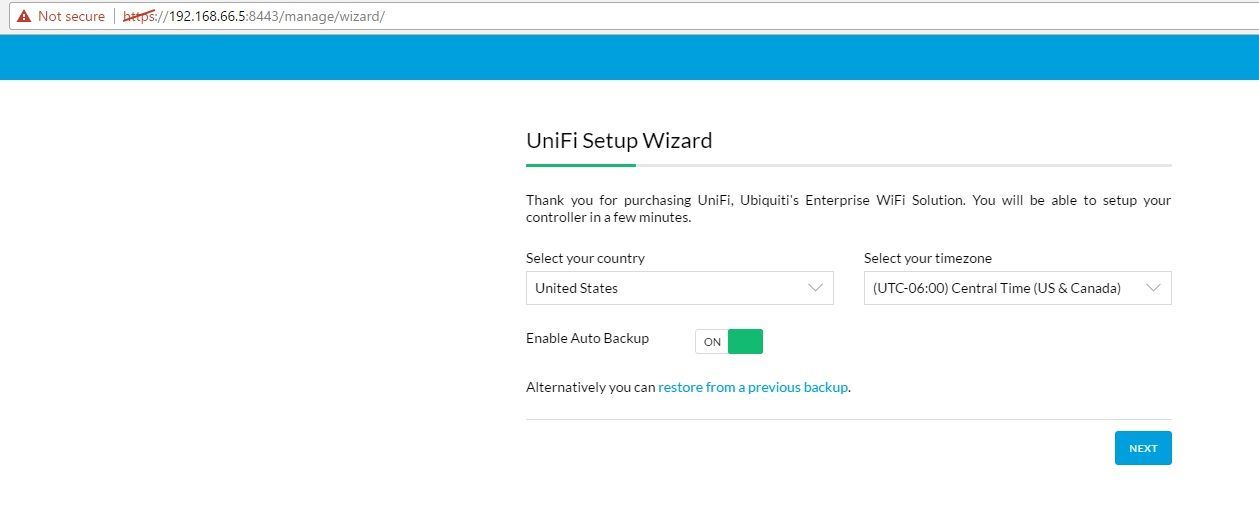Click the ON label of Auto Backup toggle
Image resolution: width=1259 pixels, height=518 pixels.
[x=712, y=342]
